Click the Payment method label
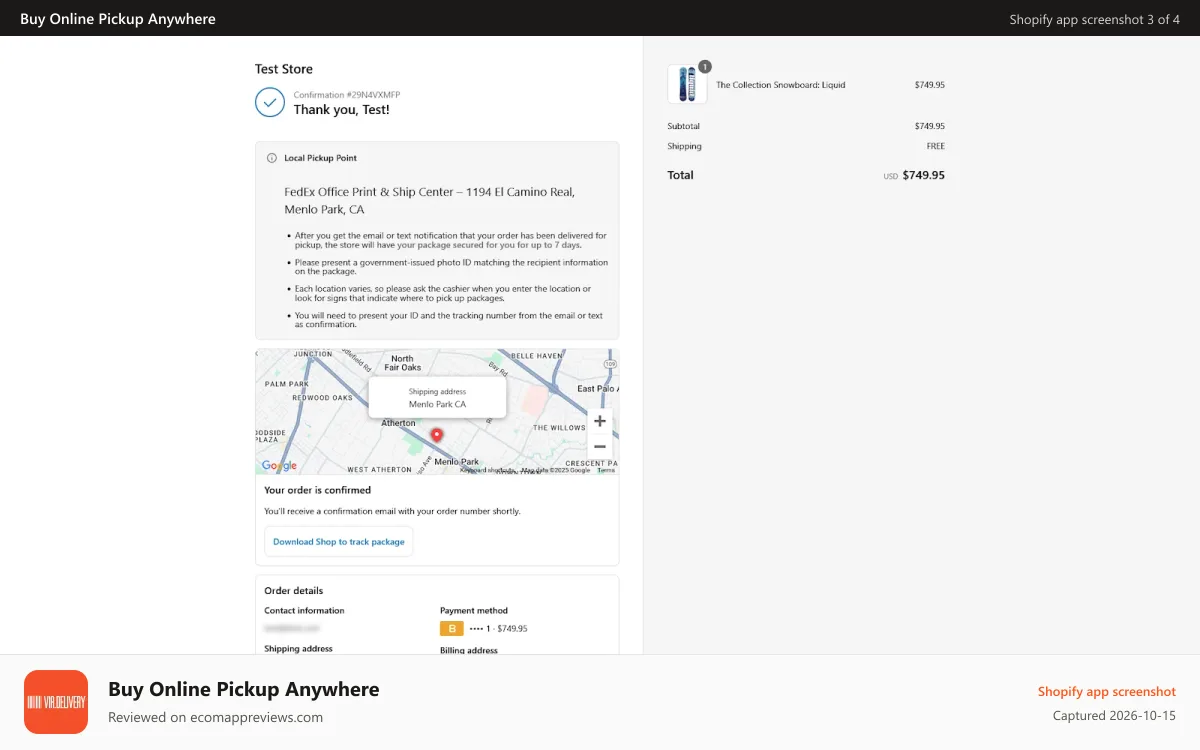1200x750 pixels. coord(474,610)
